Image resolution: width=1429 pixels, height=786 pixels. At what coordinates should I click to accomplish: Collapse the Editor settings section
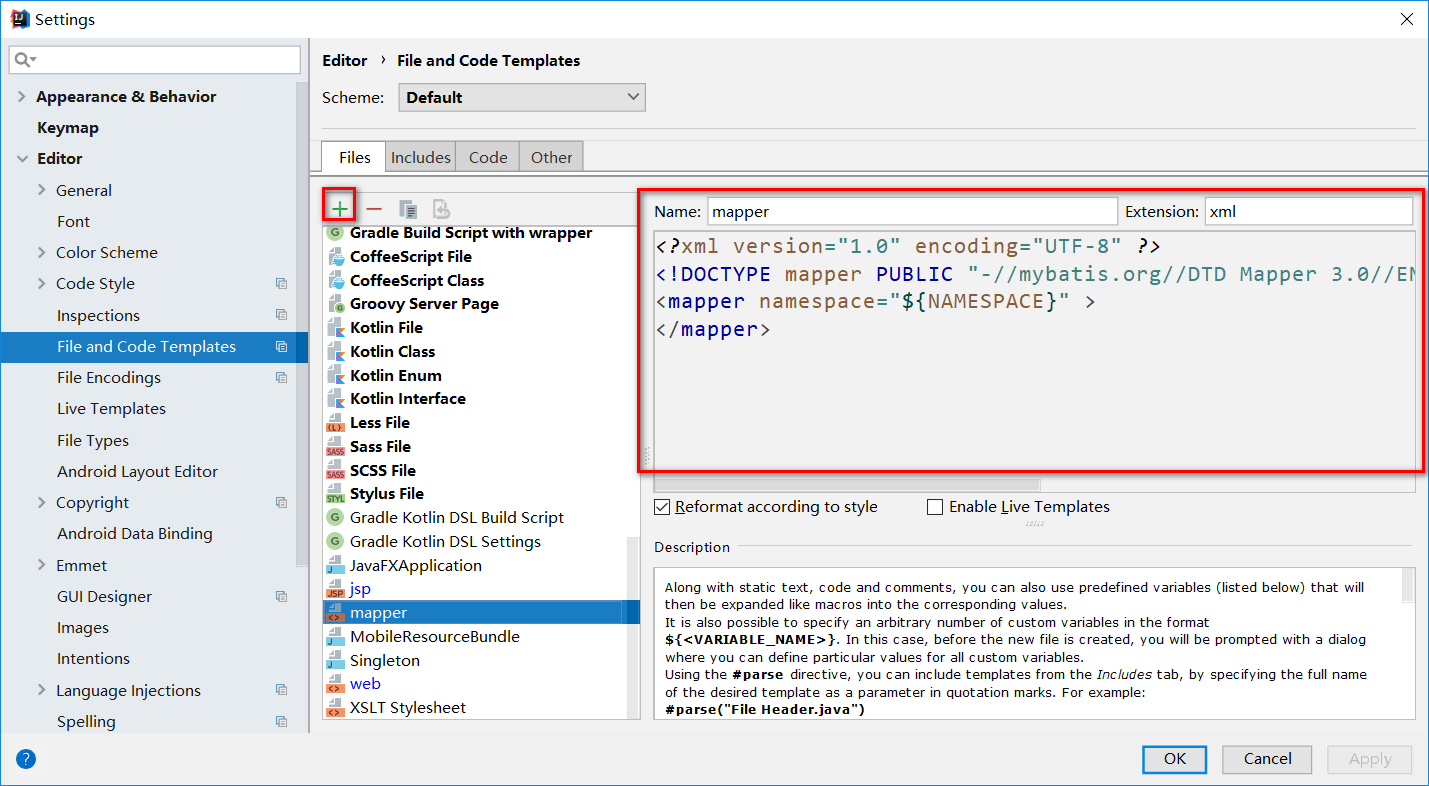coord(22,159)
